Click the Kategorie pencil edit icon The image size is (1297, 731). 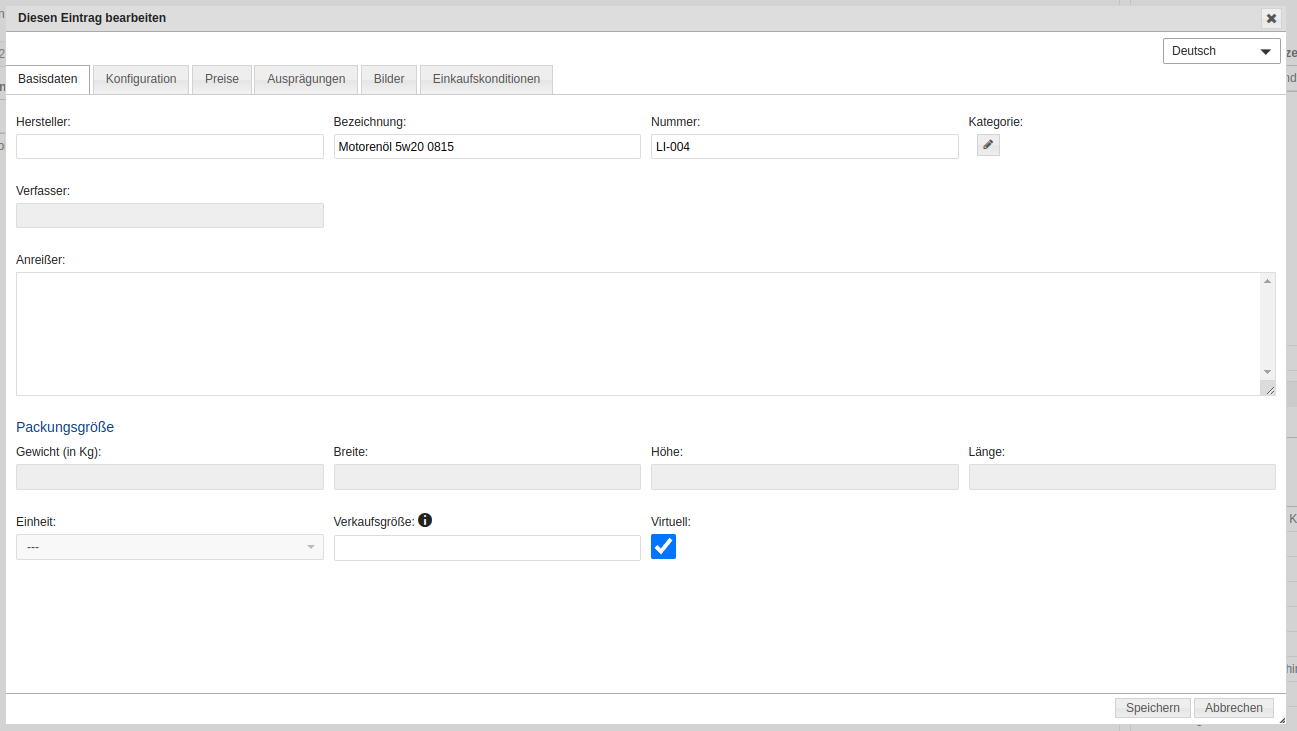pos(988,145)
